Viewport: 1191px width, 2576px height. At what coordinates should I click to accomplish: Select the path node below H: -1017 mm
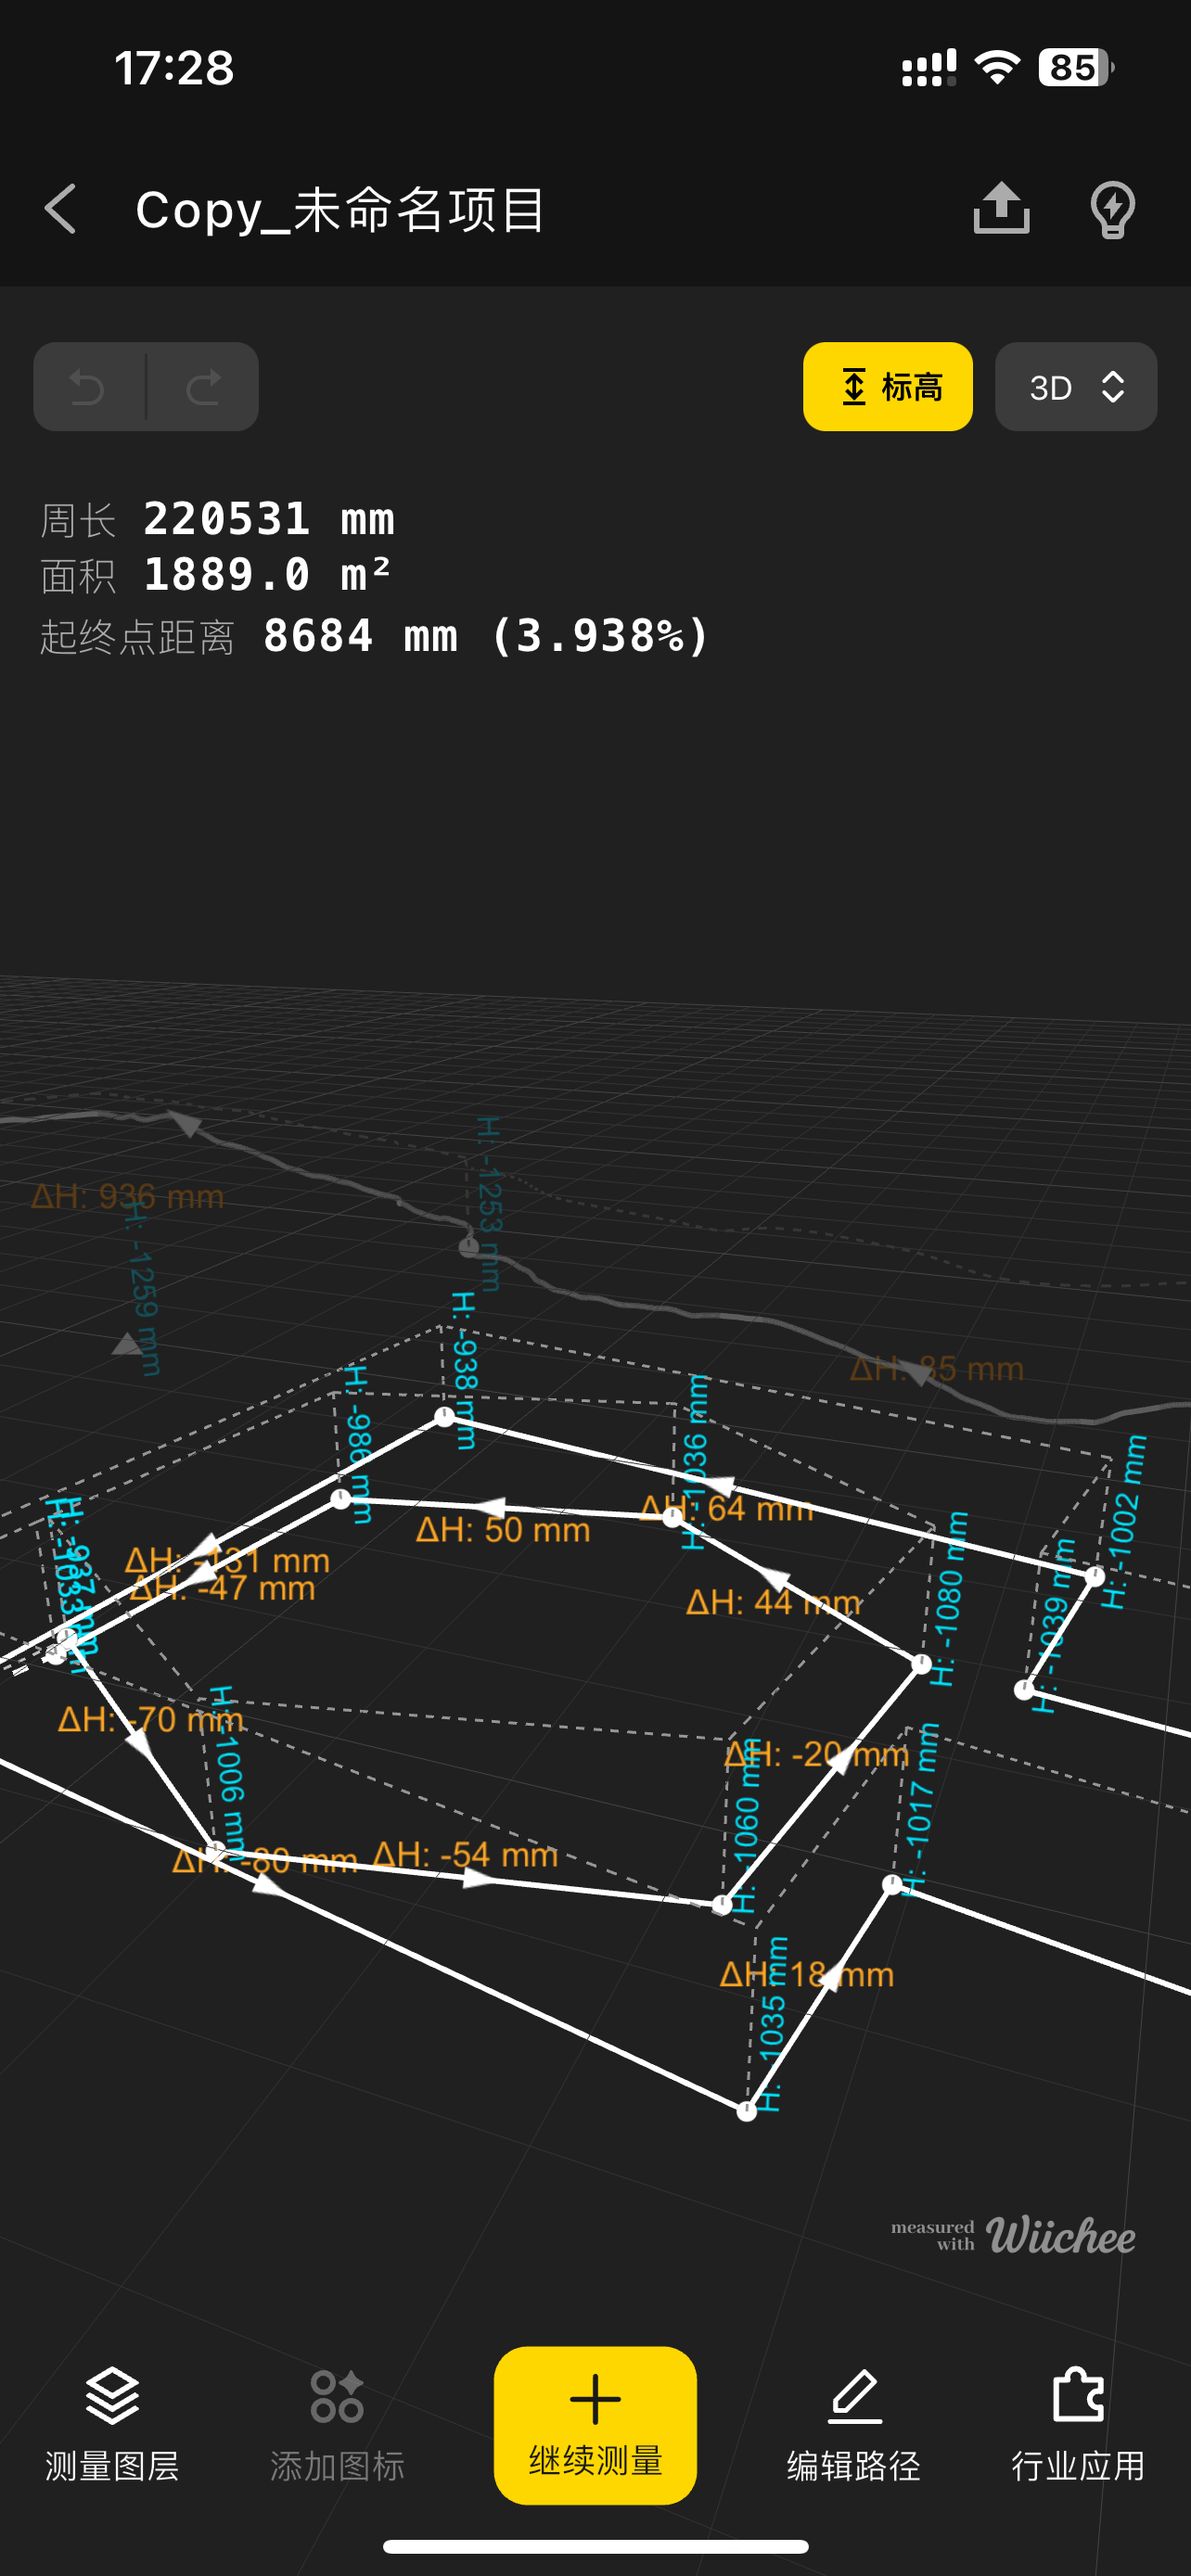click(x=892, y=1885)
